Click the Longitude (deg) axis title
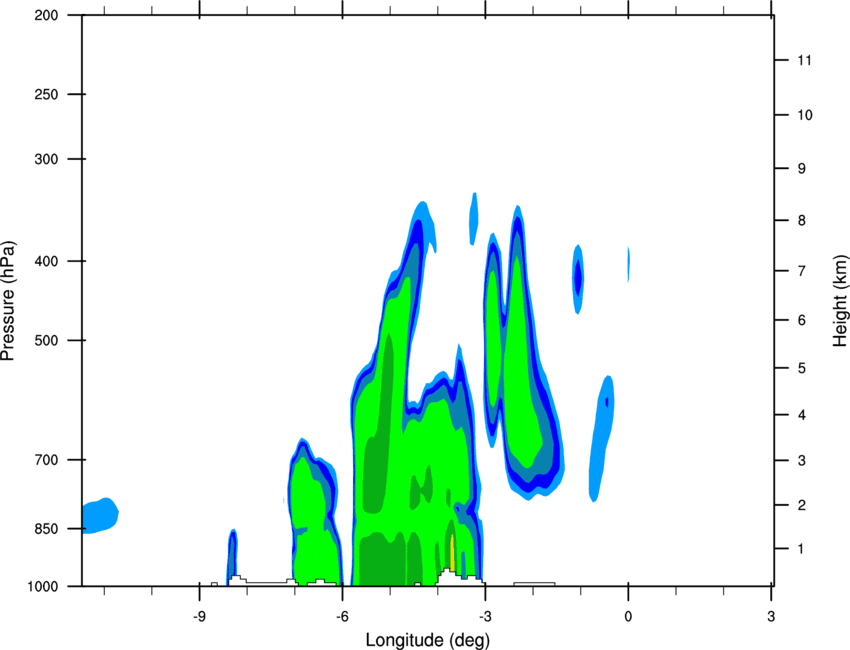The width and height of the screenshot is (850, 650). [x=428, y=640]
